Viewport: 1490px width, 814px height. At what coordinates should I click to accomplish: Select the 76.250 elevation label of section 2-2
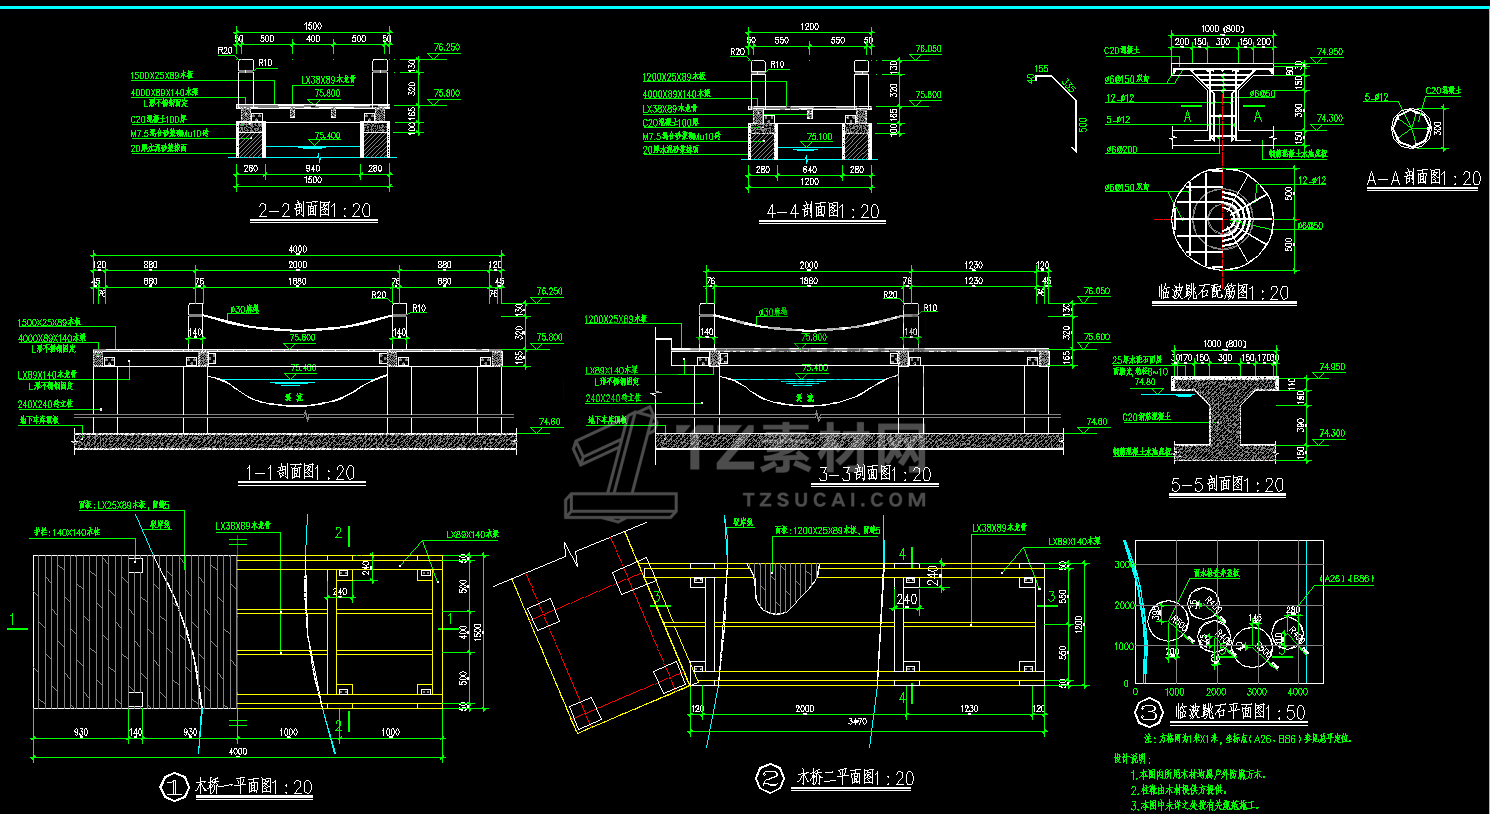pos(447,47)
